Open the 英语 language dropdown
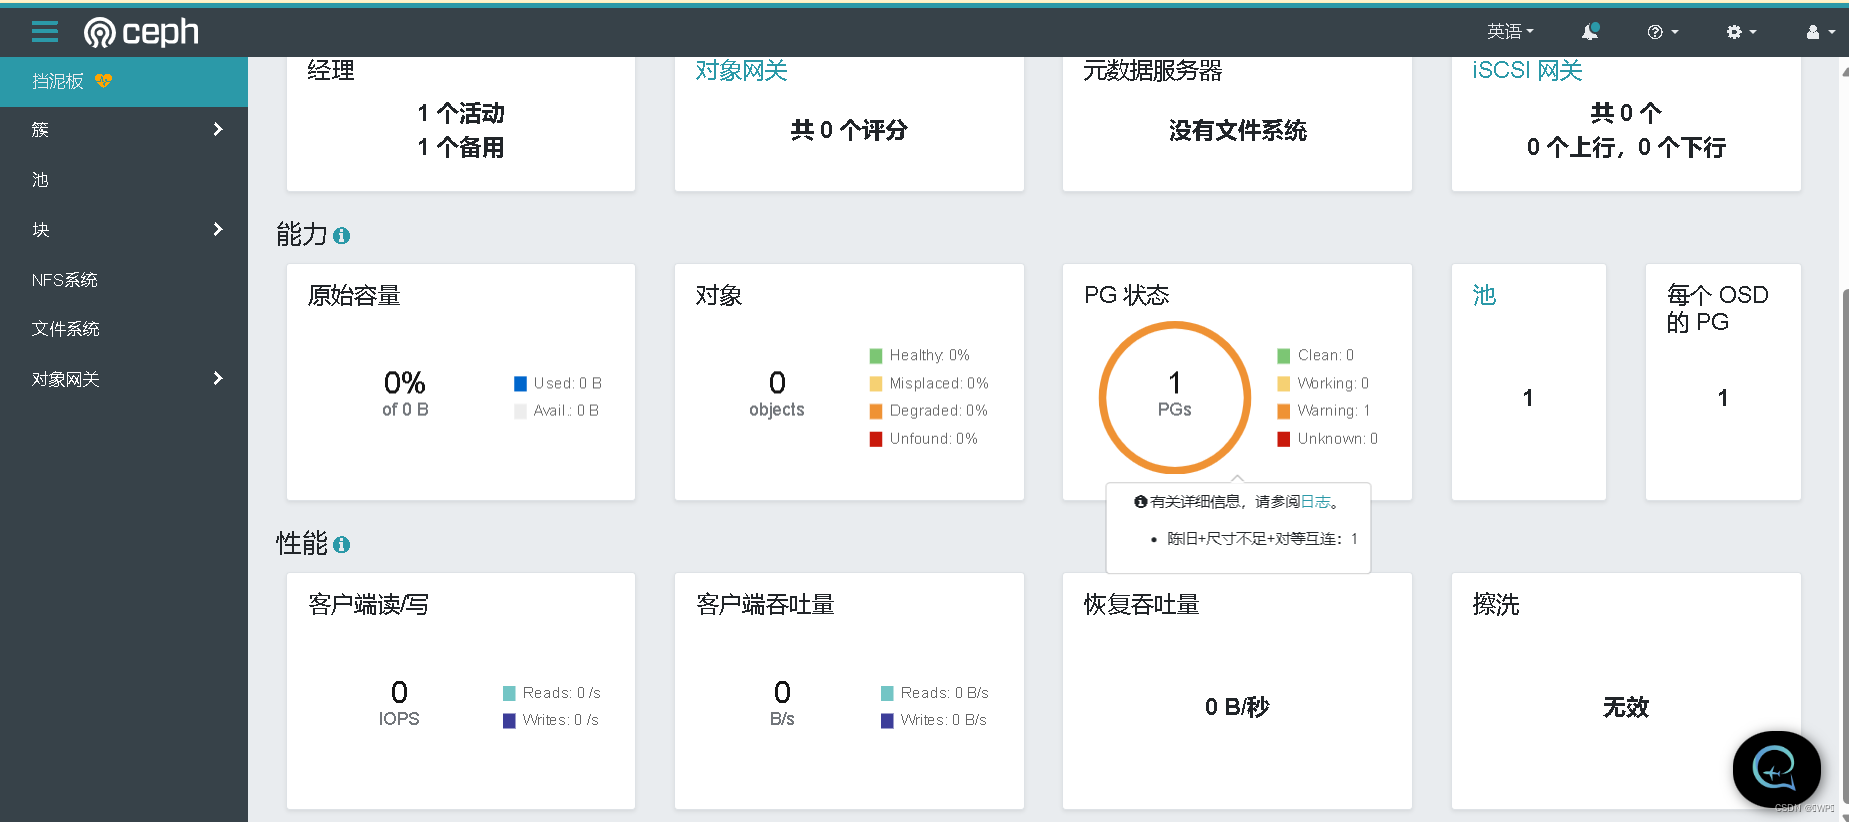Image resolution: width=1849 pixels, height=822 pixels. pos(1510,32)
